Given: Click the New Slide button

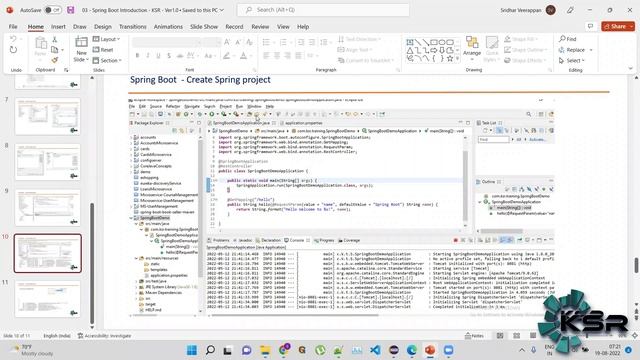Looking at the screenshot, I should point(81,49).
